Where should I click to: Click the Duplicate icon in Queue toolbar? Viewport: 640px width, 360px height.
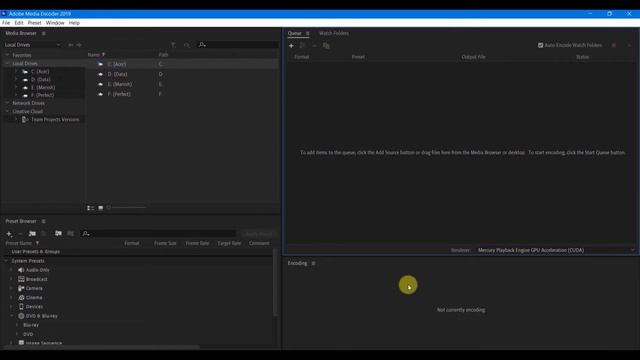[326, 46]
